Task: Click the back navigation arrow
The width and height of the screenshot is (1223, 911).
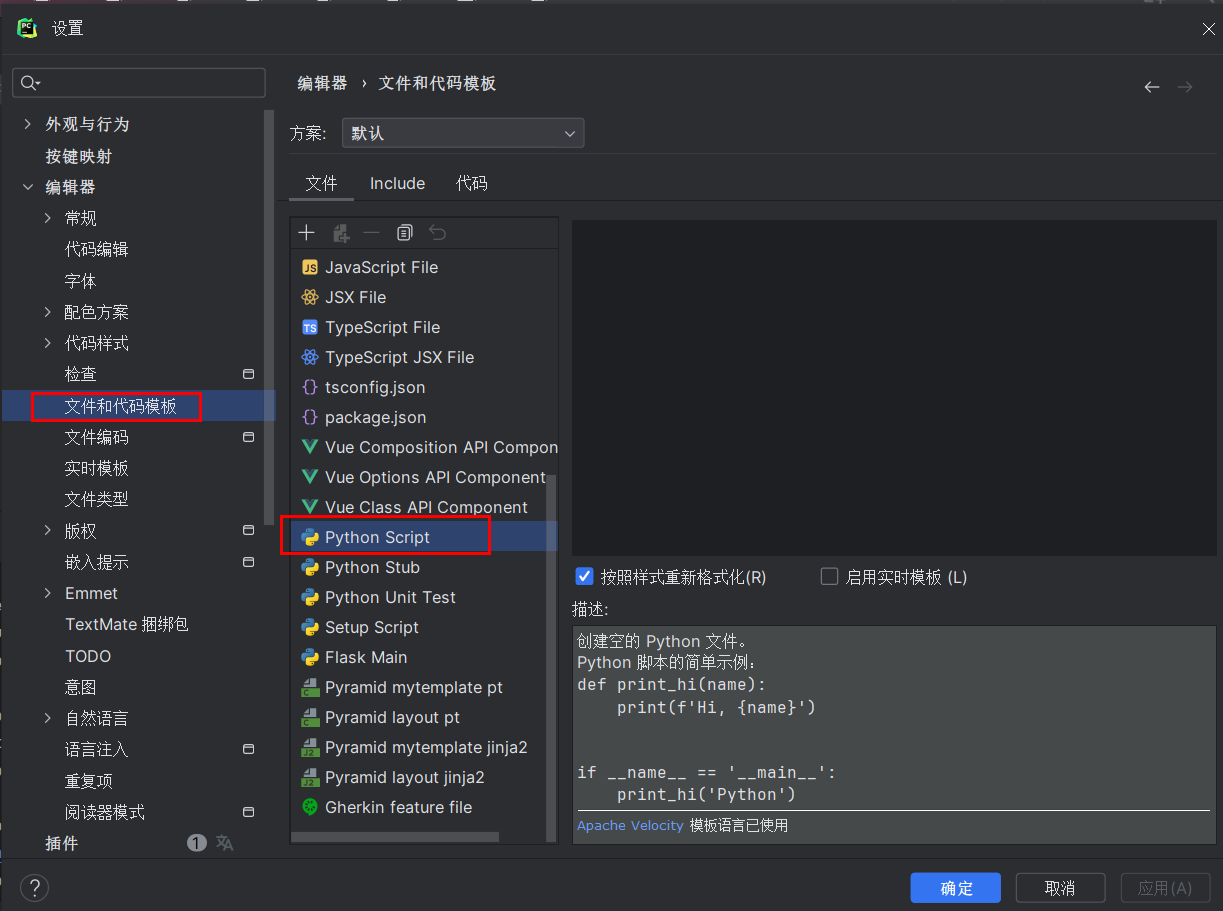Action: pos(1152,87)
